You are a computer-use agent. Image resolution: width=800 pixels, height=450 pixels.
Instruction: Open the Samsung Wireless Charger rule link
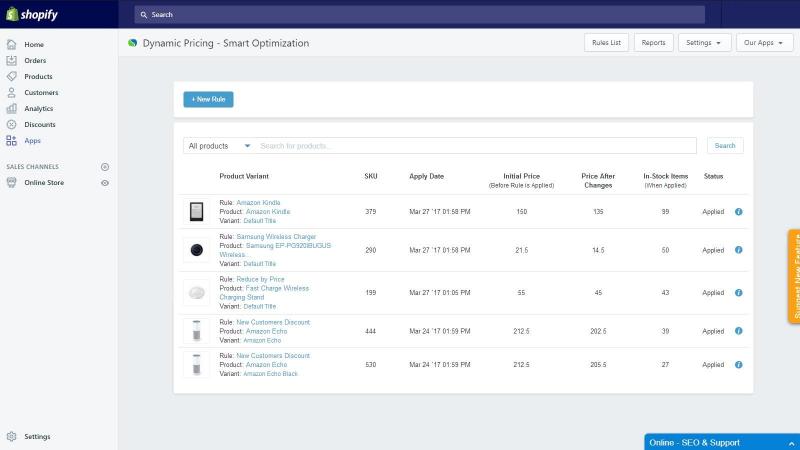[276, 237]
